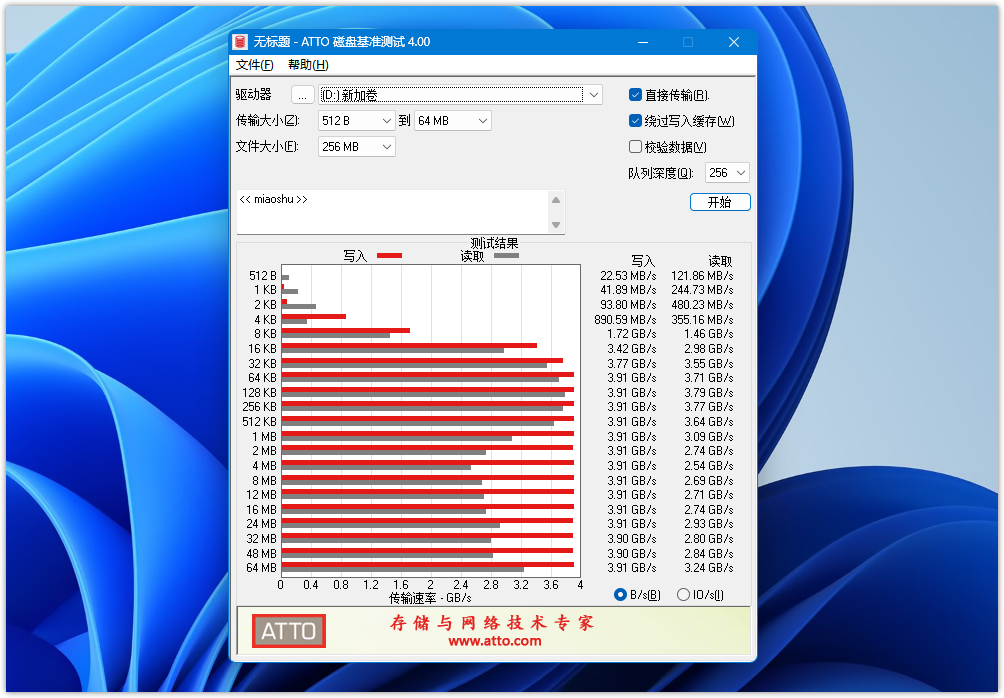This screenshot has width=1004, height=698.
Task: Click the 开始 button to start test
Action: (720, 202)
